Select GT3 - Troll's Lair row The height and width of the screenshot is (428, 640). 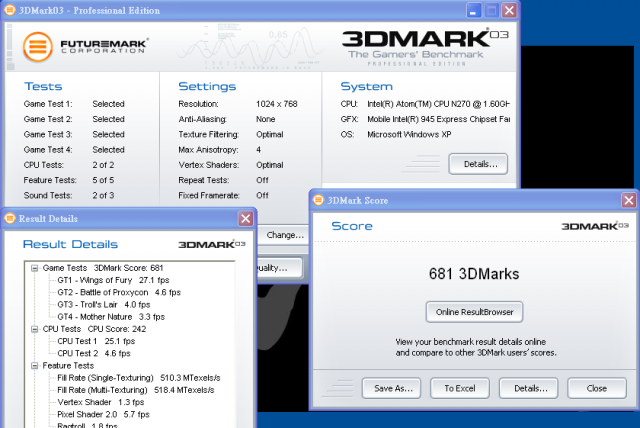click(104, 305)
